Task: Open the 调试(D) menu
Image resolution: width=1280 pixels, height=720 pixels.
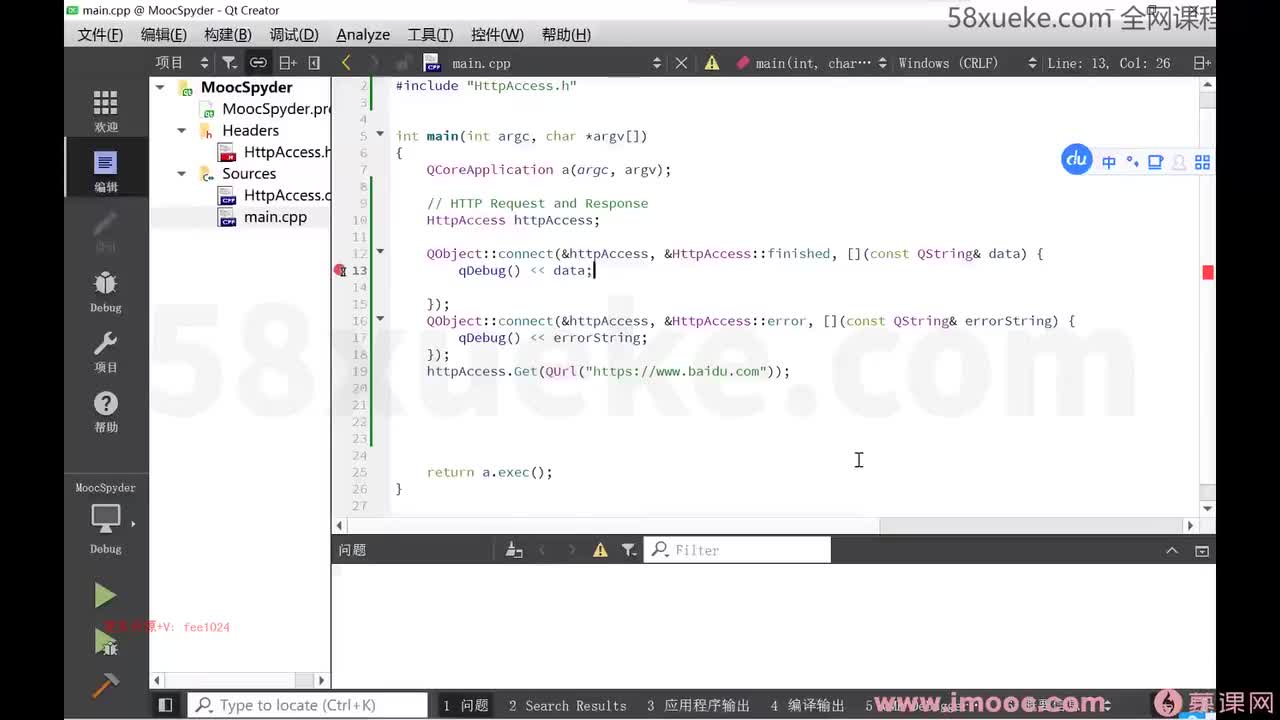Action: (x=293, y=34)
